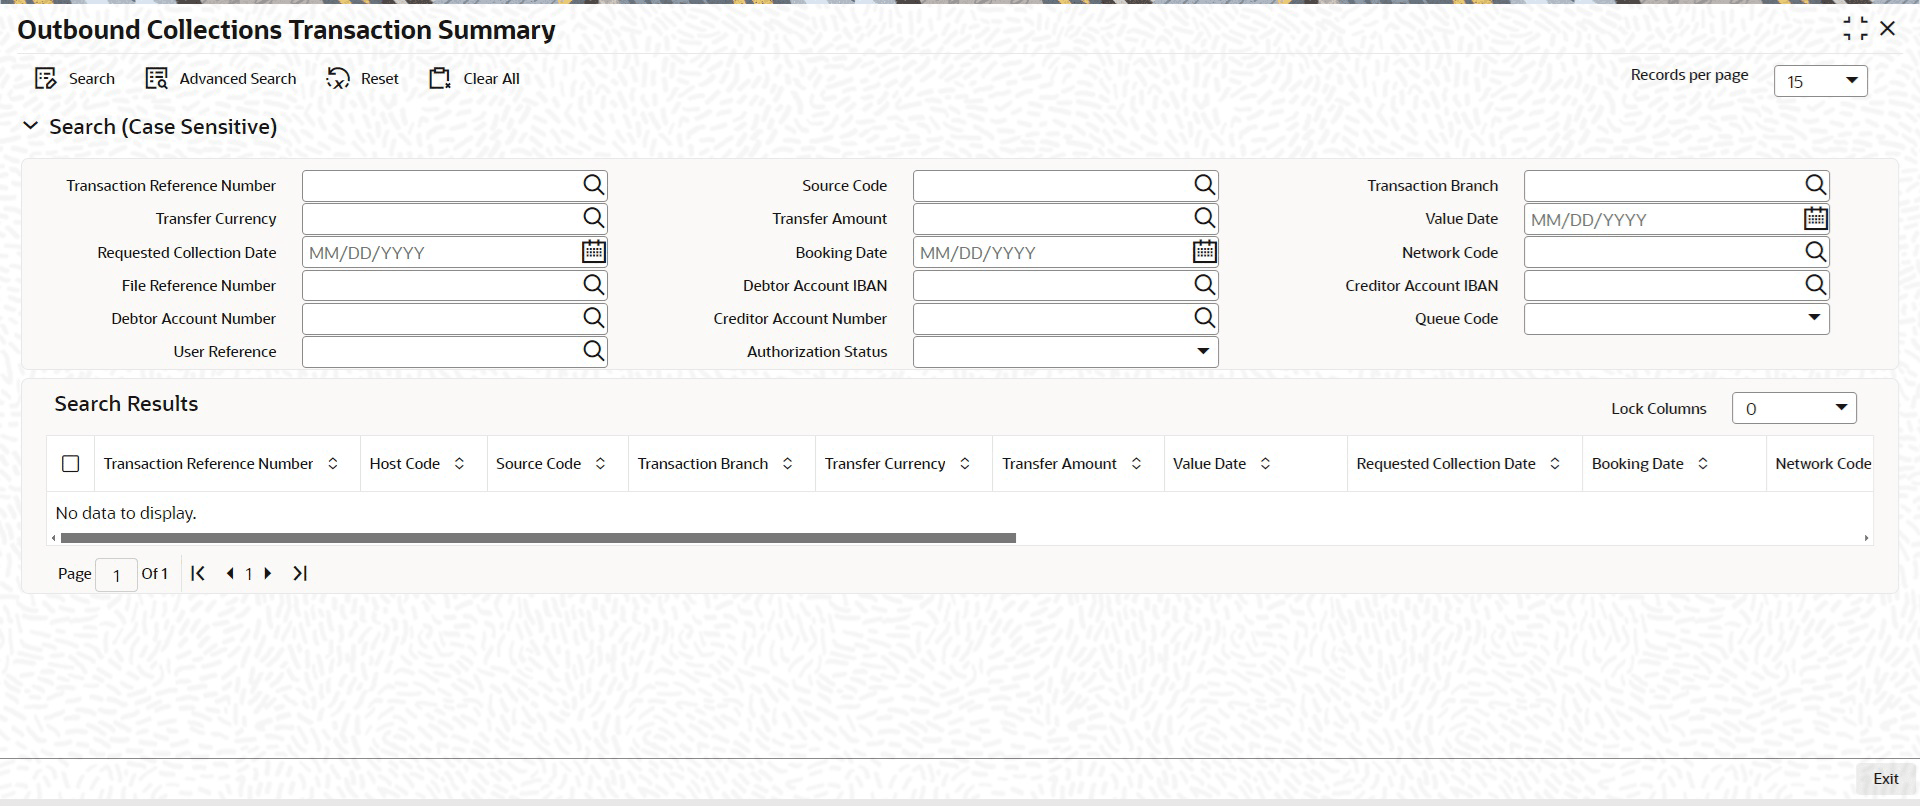This screenshot has width=1920, height=807.
Task: Focus the Booking Date input
Action: point(1053,252)
